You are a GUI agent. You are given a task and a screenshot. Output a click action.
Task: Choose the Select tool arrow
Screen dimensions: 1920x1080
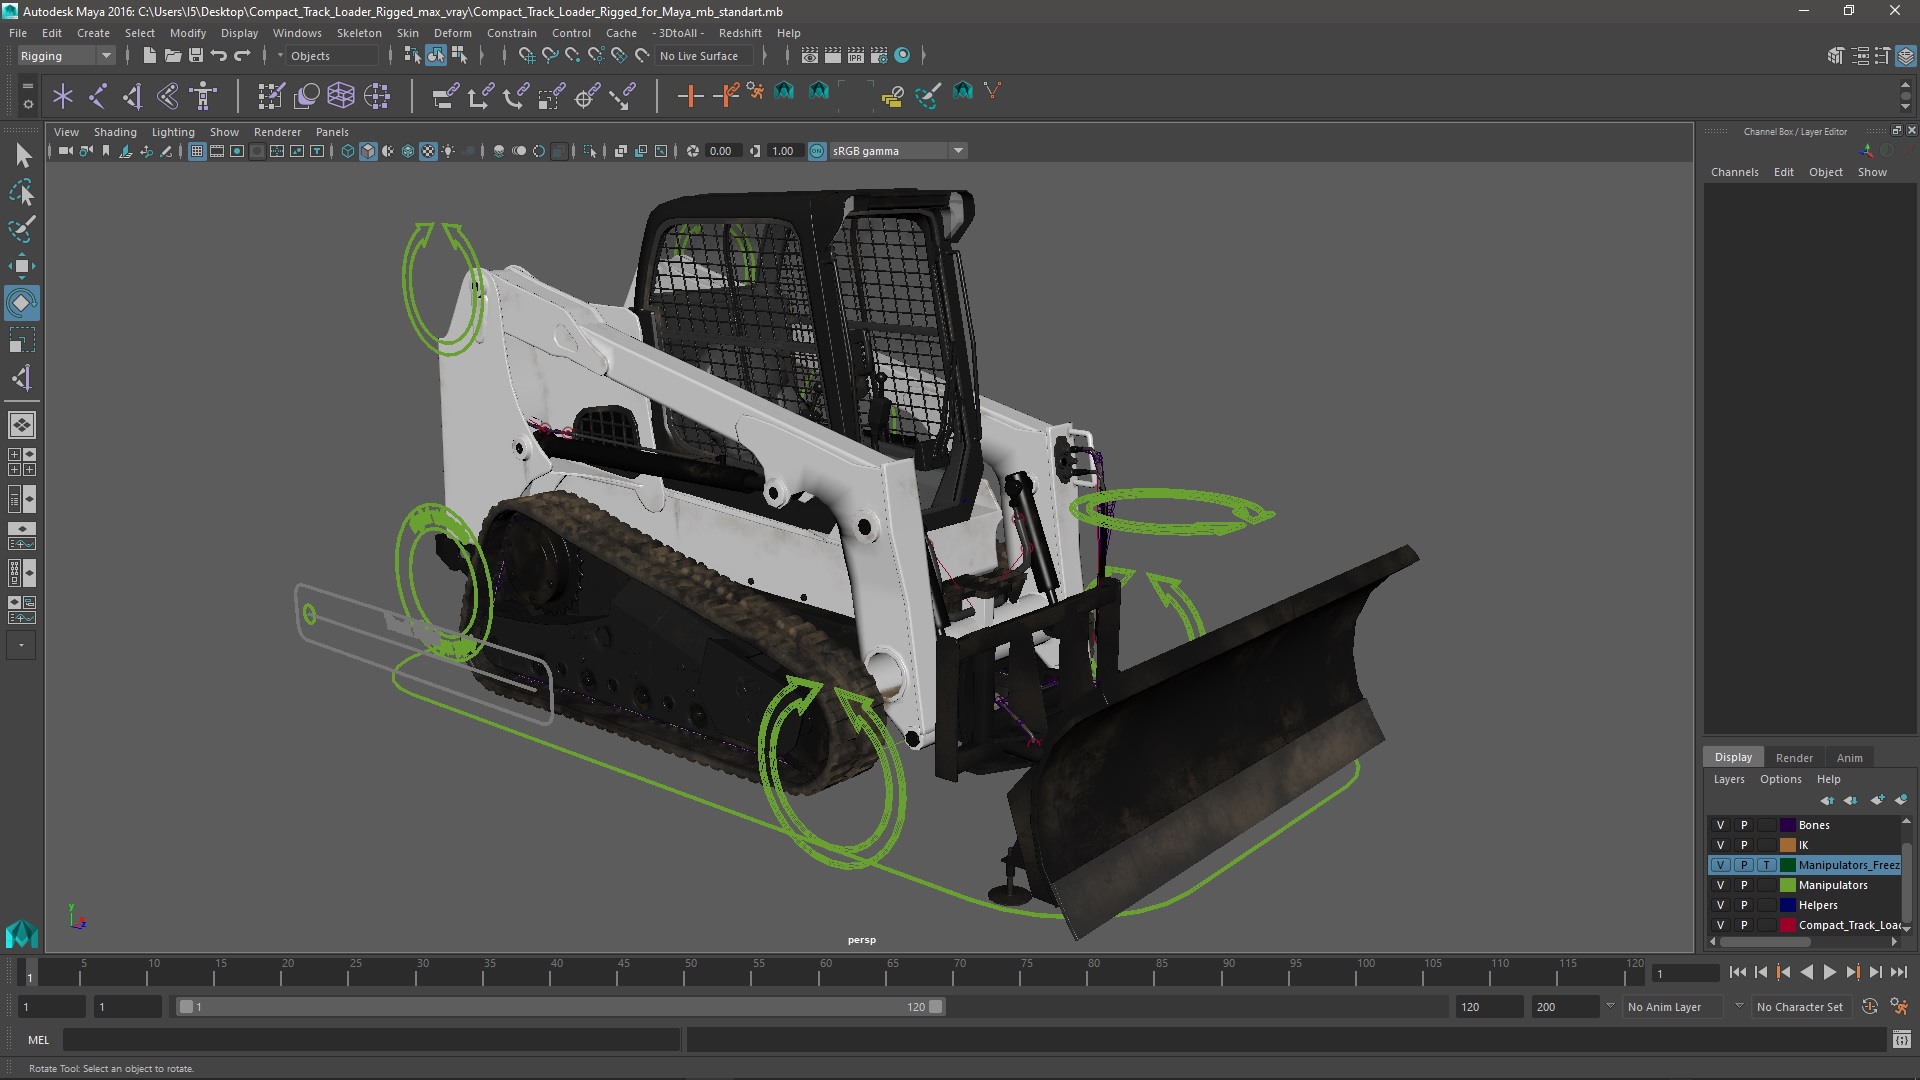[x=22, y=155]
